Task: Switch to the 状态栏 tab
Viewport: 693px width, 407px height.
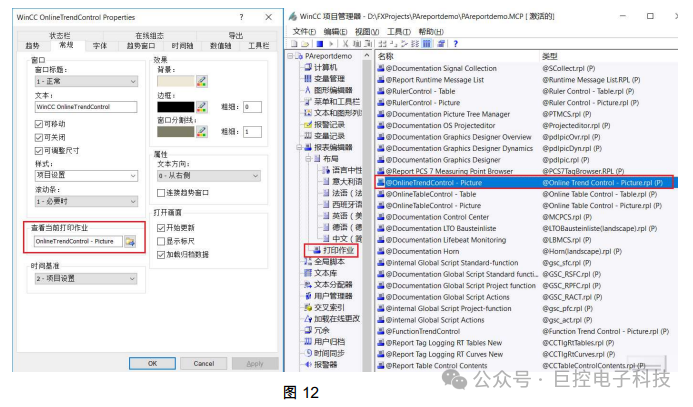Action: tap(60, 35)
